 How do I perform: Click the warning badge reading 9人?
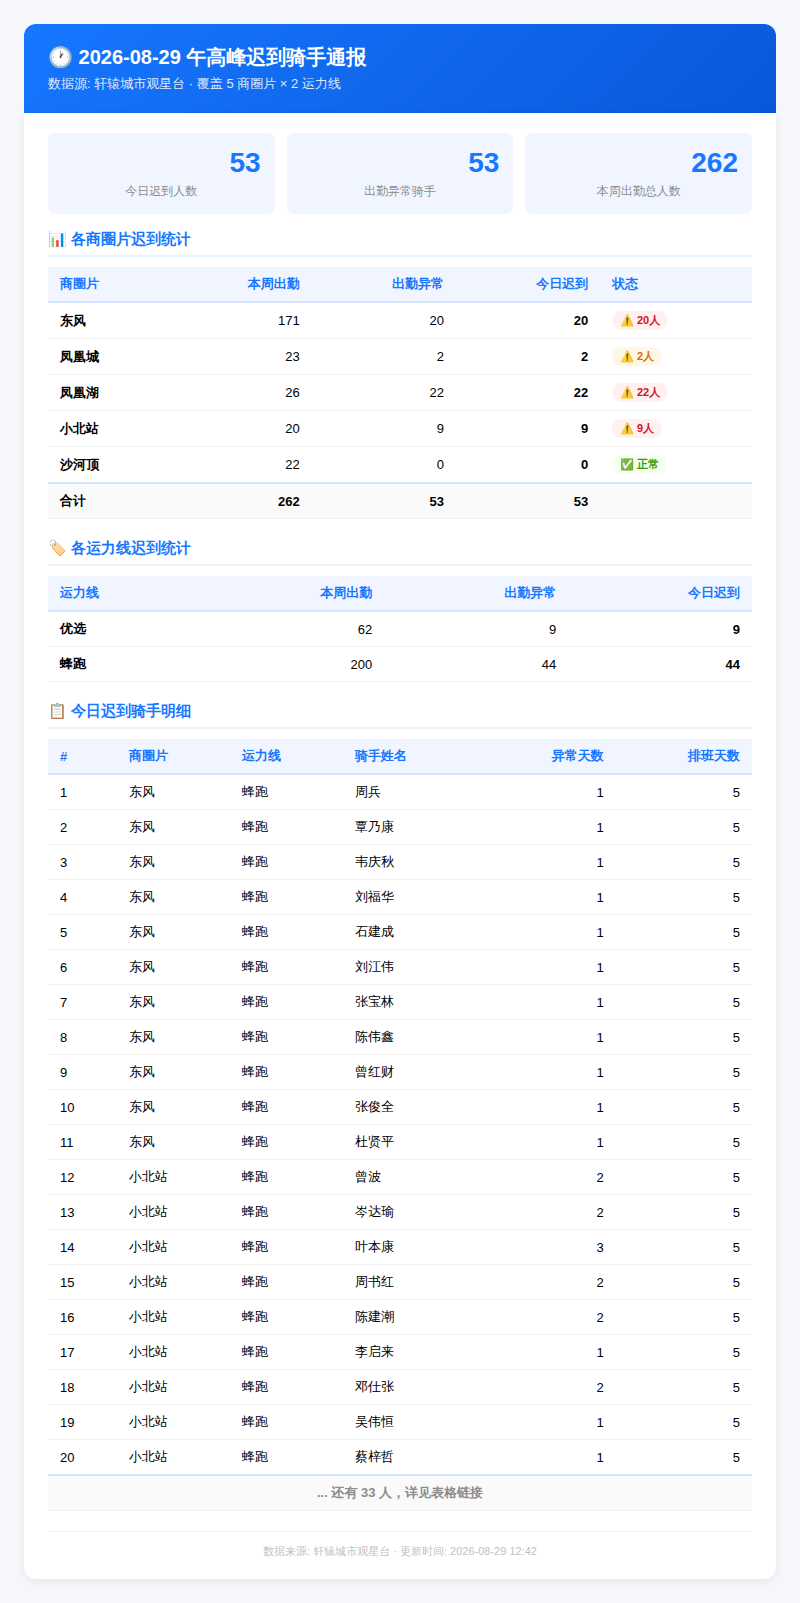tap(637, 429)
